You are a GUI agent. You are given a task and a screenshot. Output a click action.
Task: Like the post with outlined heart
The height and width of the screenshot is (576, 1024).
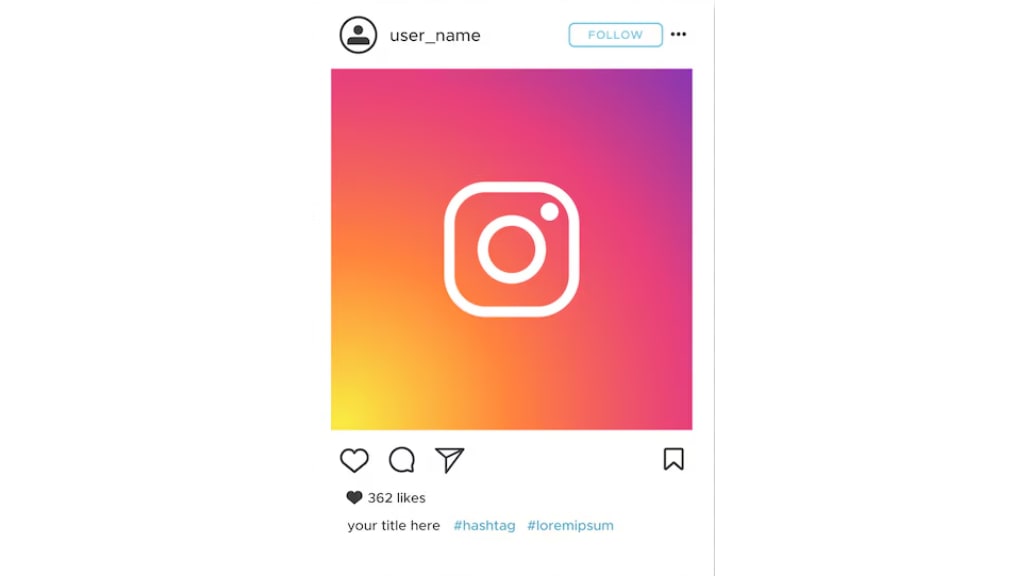(354, 460)
